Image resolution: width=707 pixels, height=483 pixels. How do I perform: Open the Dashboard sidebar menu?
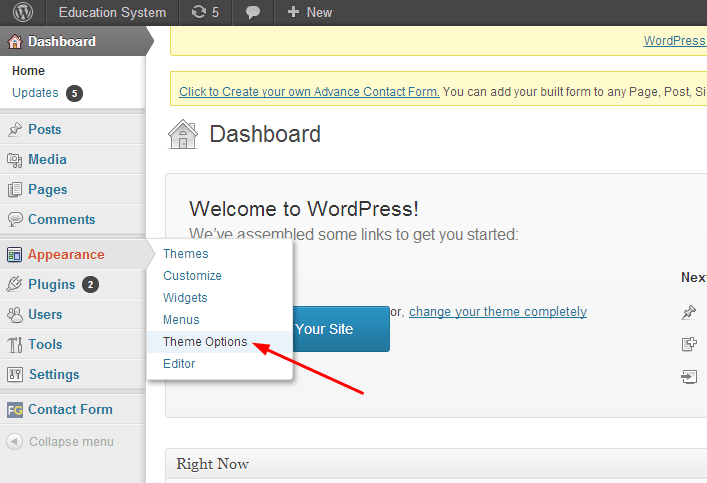click(73, 41)
